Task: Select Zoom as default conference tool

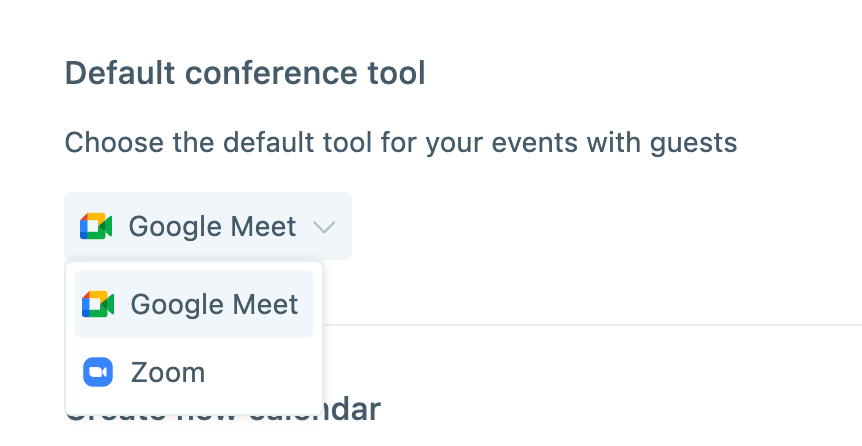Action: tap(194, 372)
